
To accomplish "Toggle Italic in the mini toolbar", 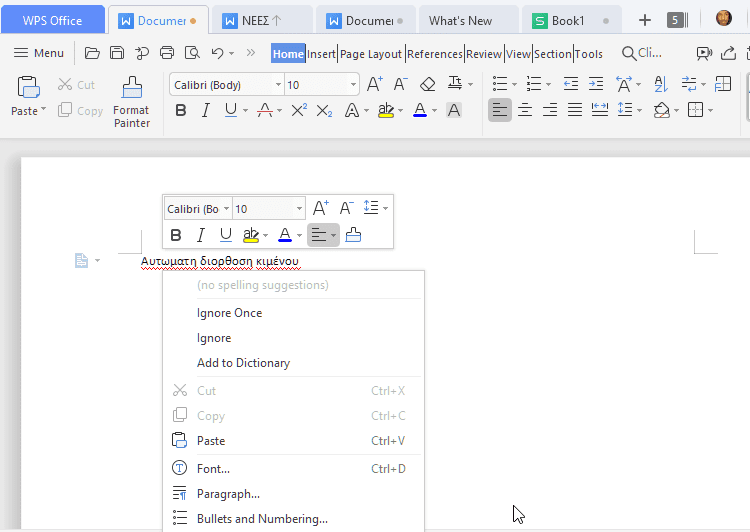I will 201,235.
